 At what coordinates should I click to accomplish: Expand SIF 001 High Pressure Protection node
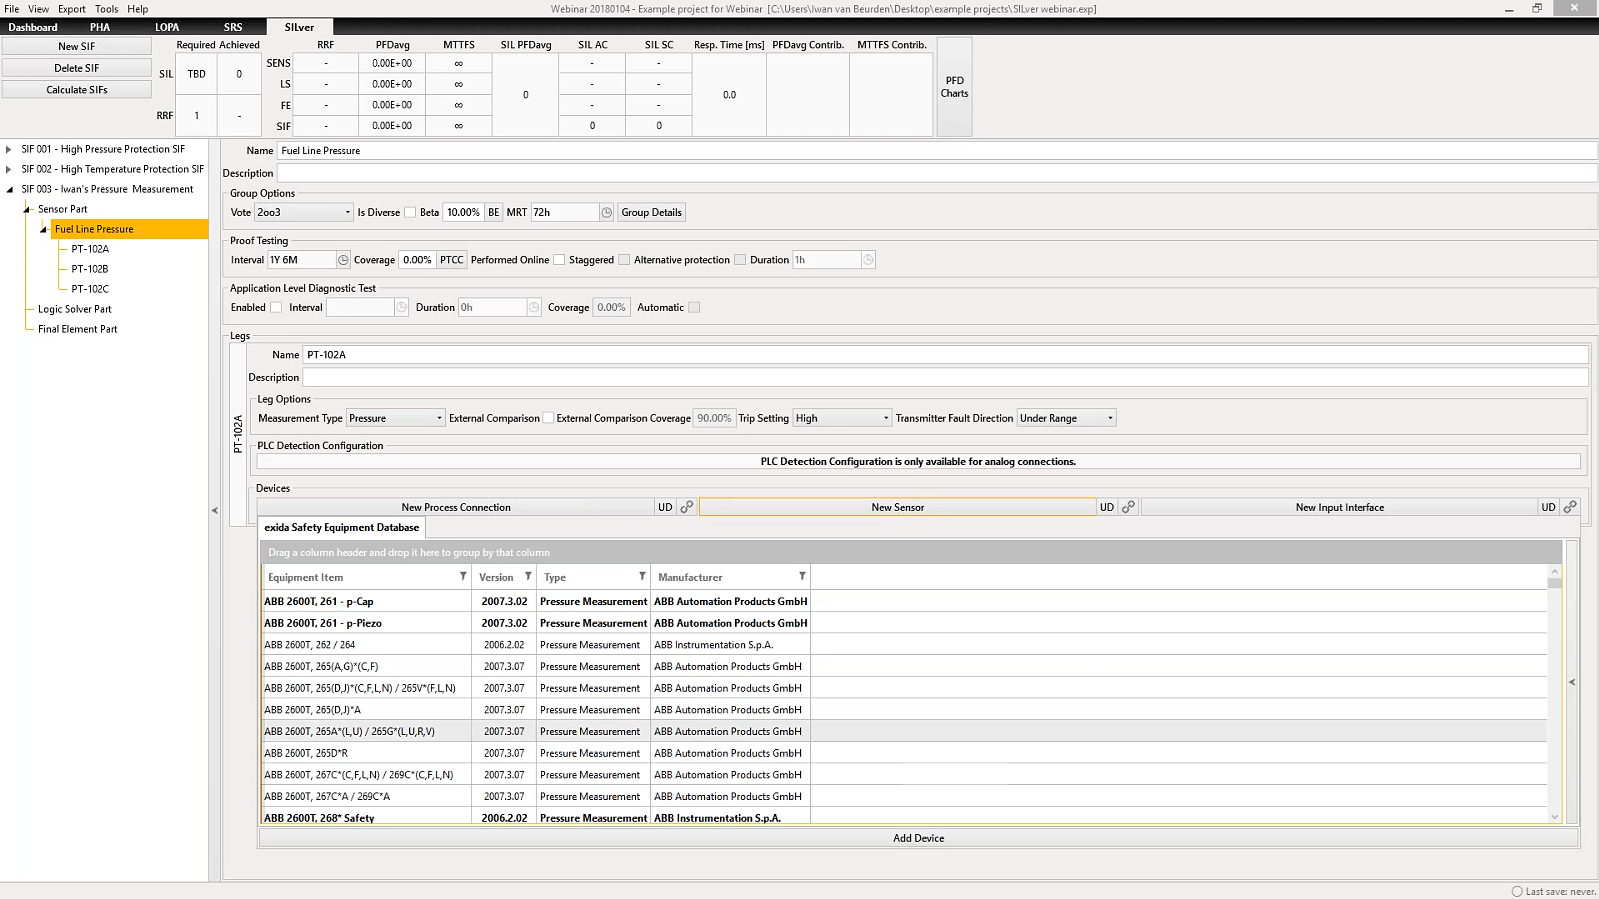(x=9, y=149)
